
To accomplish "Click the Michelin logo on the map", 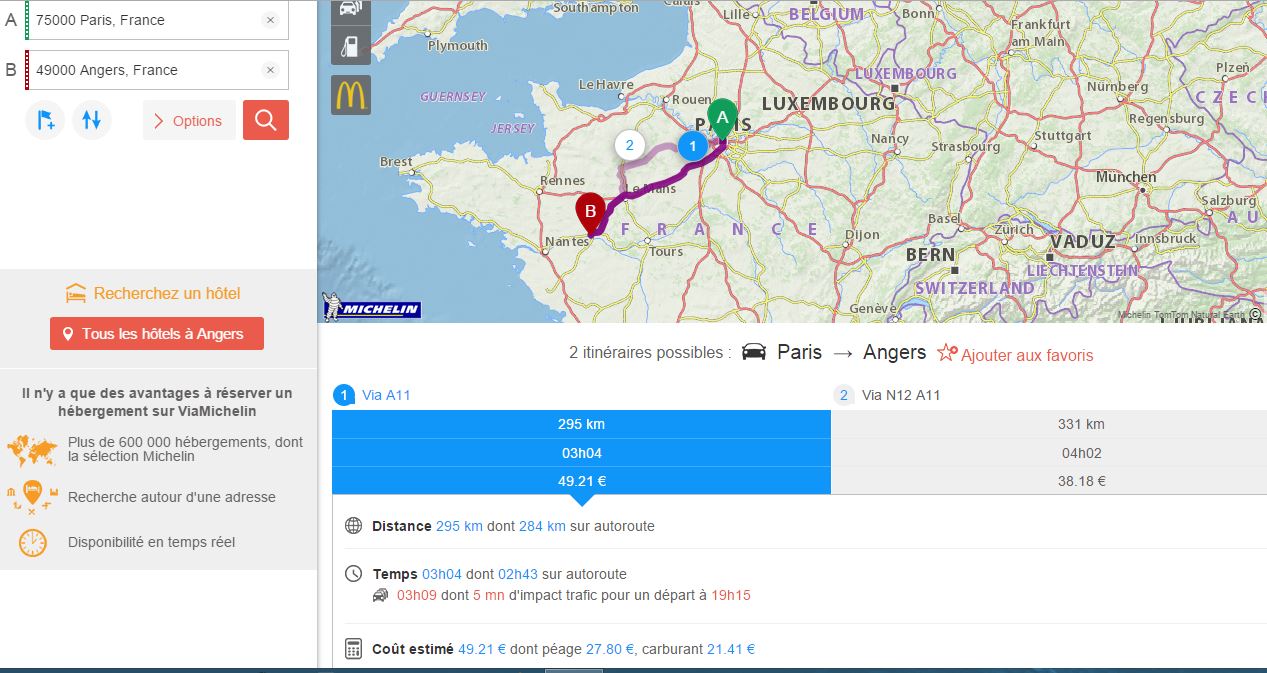I will [x=372, y=308].
